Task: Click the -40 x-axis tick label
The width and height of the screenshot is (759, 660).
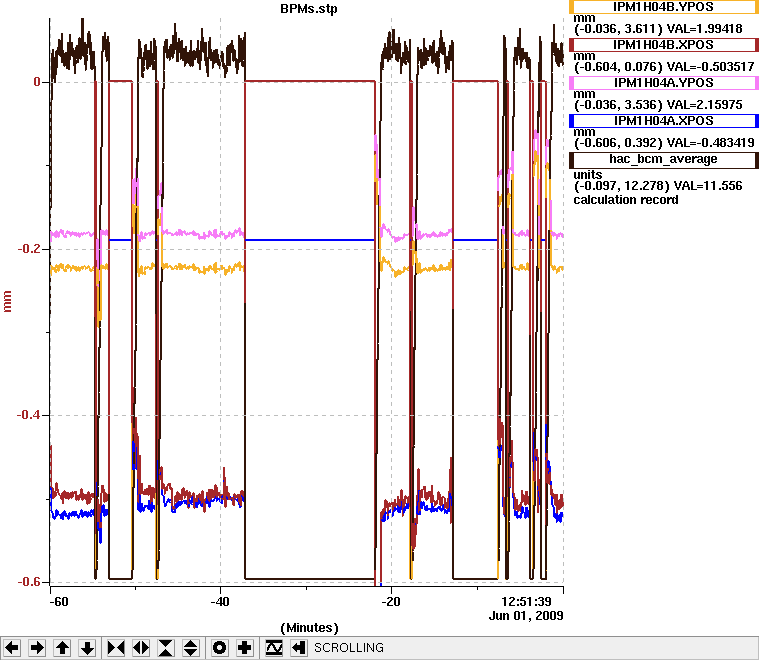Action: point(220,602)
